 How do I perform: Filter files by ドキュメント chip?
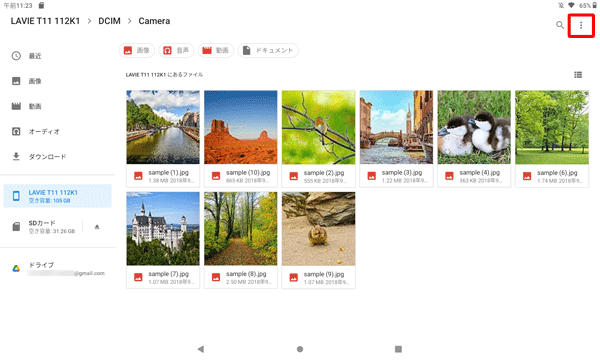click(x=268, y=50)
